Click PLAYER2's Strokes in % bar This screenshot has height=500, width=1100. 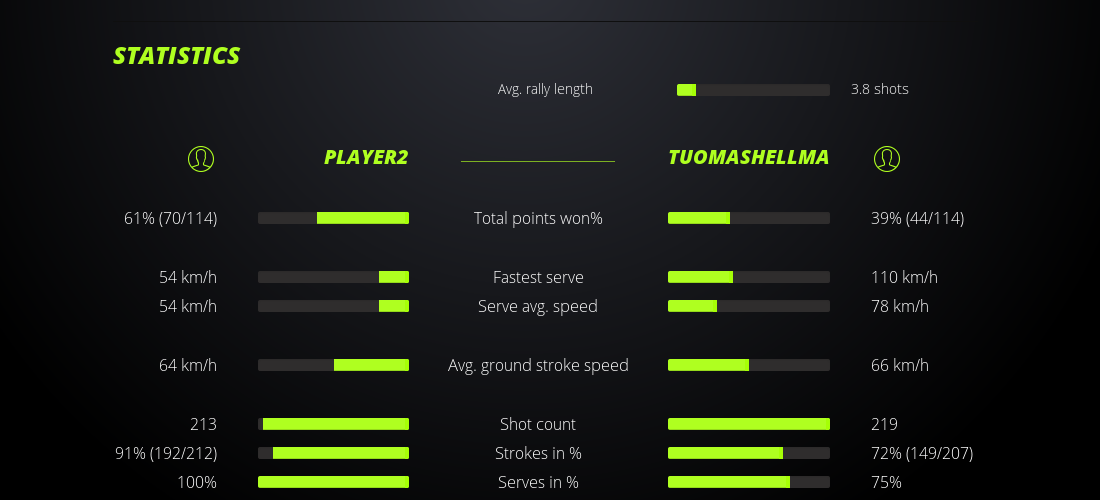point(333,453)
